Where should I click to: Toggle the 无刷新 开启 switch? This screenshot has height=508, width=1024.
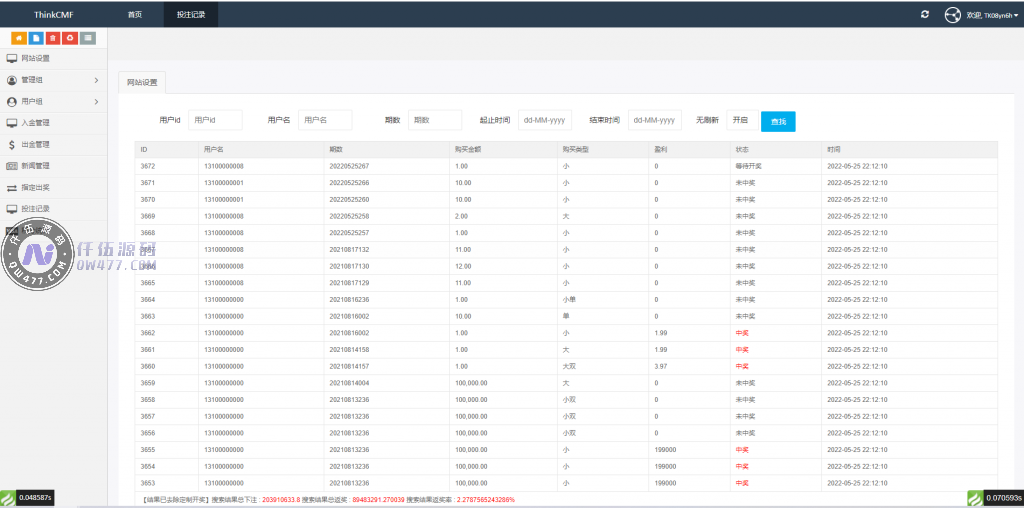[x=741, y=120]
